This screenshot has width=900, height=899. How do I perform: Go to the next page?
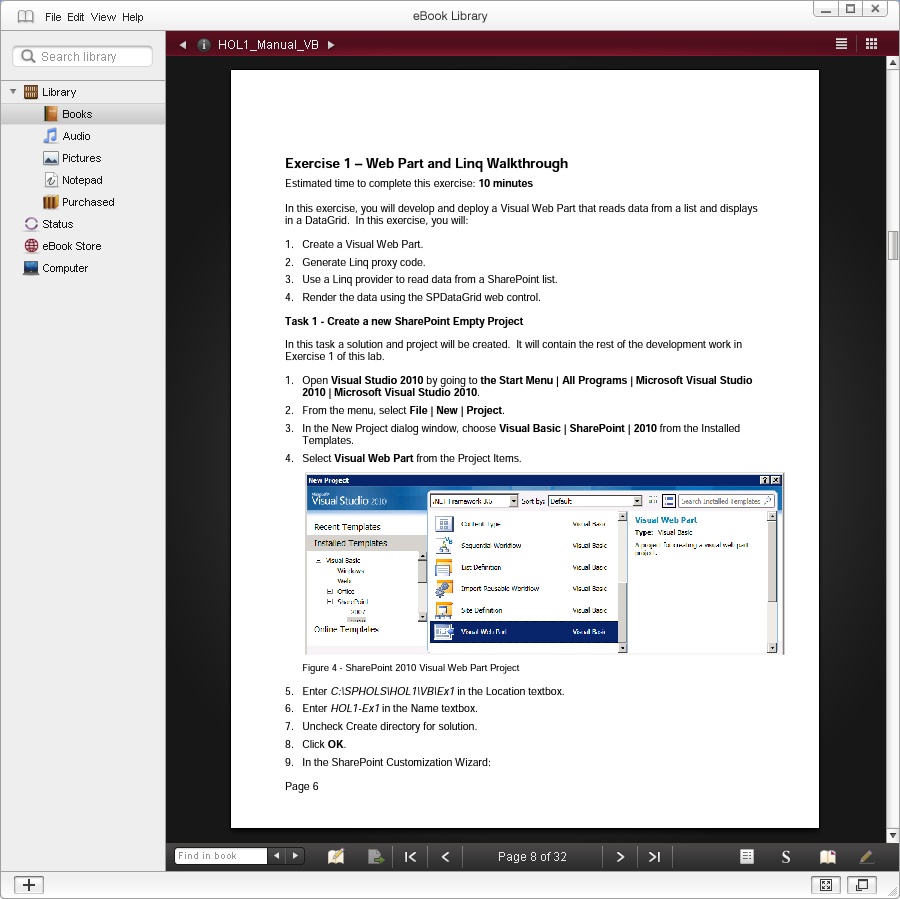(620, 857)
